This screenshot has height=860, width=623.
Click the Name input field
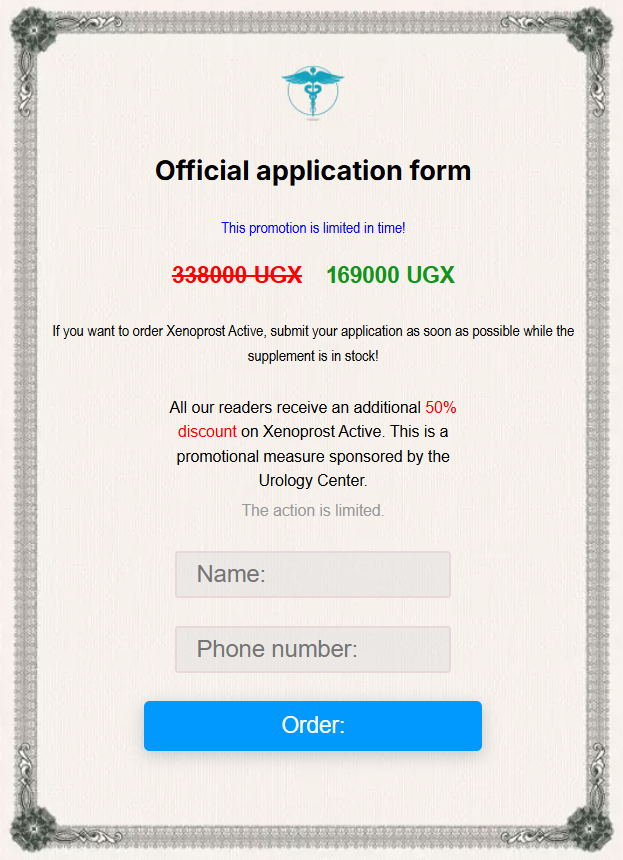tap(313, 574)
